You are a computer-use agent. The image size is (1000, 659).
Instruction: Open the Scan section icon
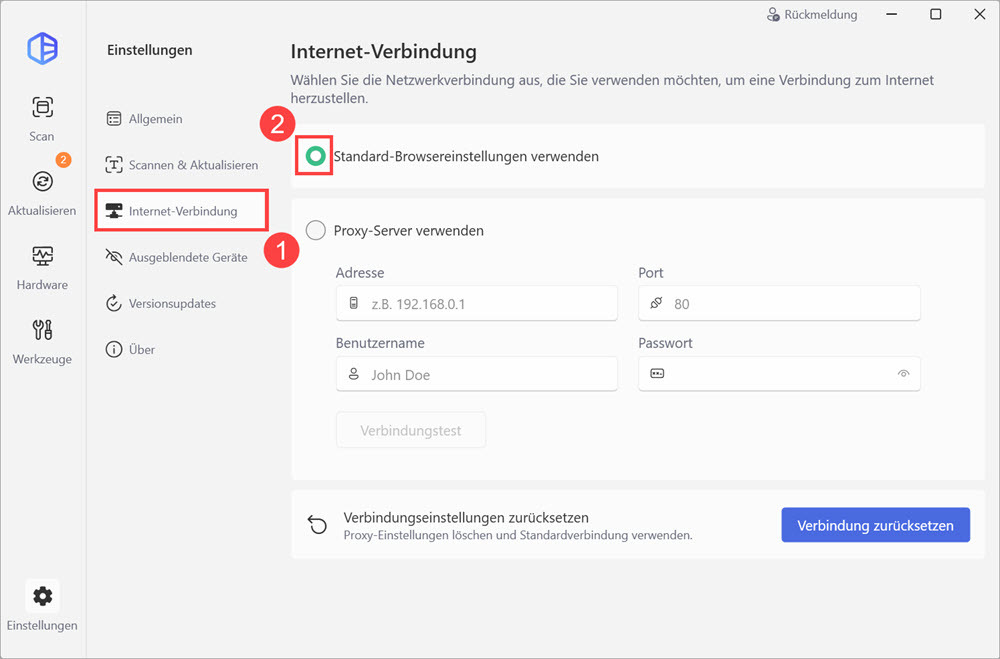point(43,107)
